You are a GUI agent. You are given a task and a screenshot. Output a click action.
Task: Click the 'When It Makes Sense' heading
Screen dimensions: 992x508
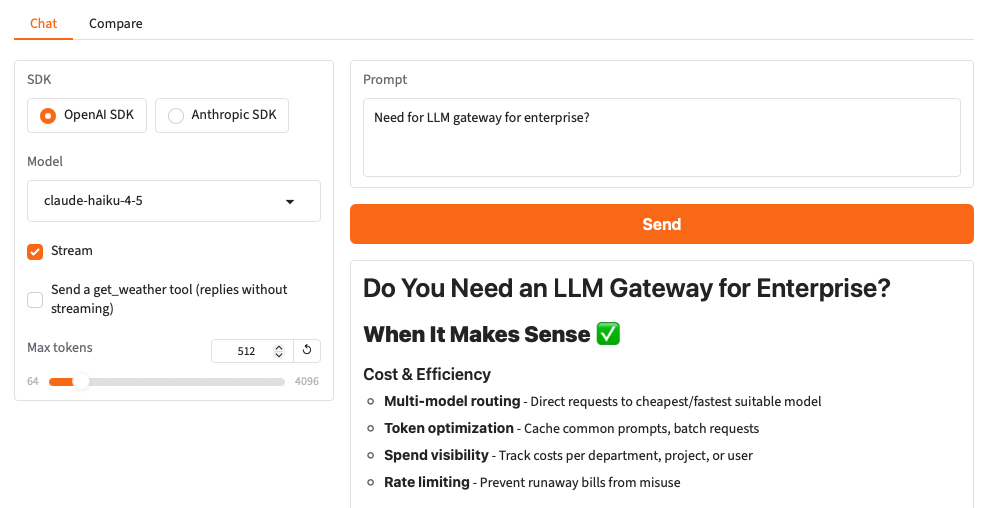click(476, 334)
